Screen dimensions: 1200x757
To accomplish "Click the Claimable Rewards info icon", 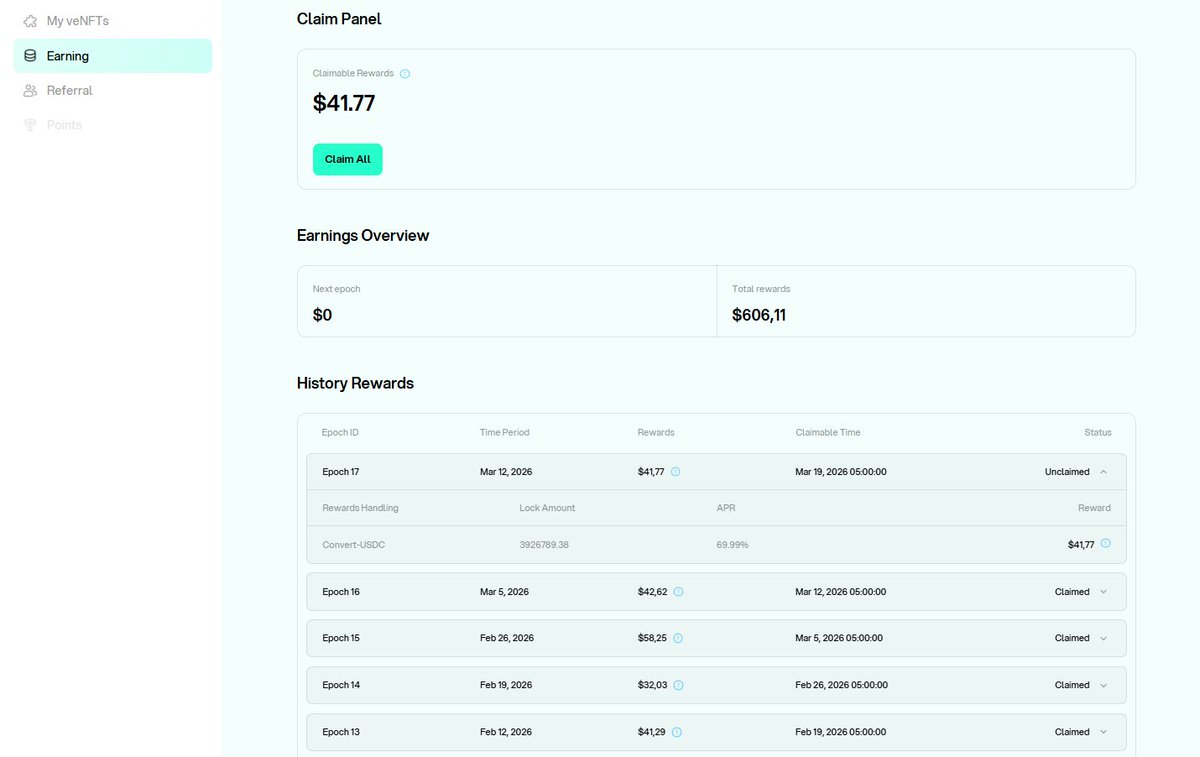I will pyautogui.click(x=405, y=74).
